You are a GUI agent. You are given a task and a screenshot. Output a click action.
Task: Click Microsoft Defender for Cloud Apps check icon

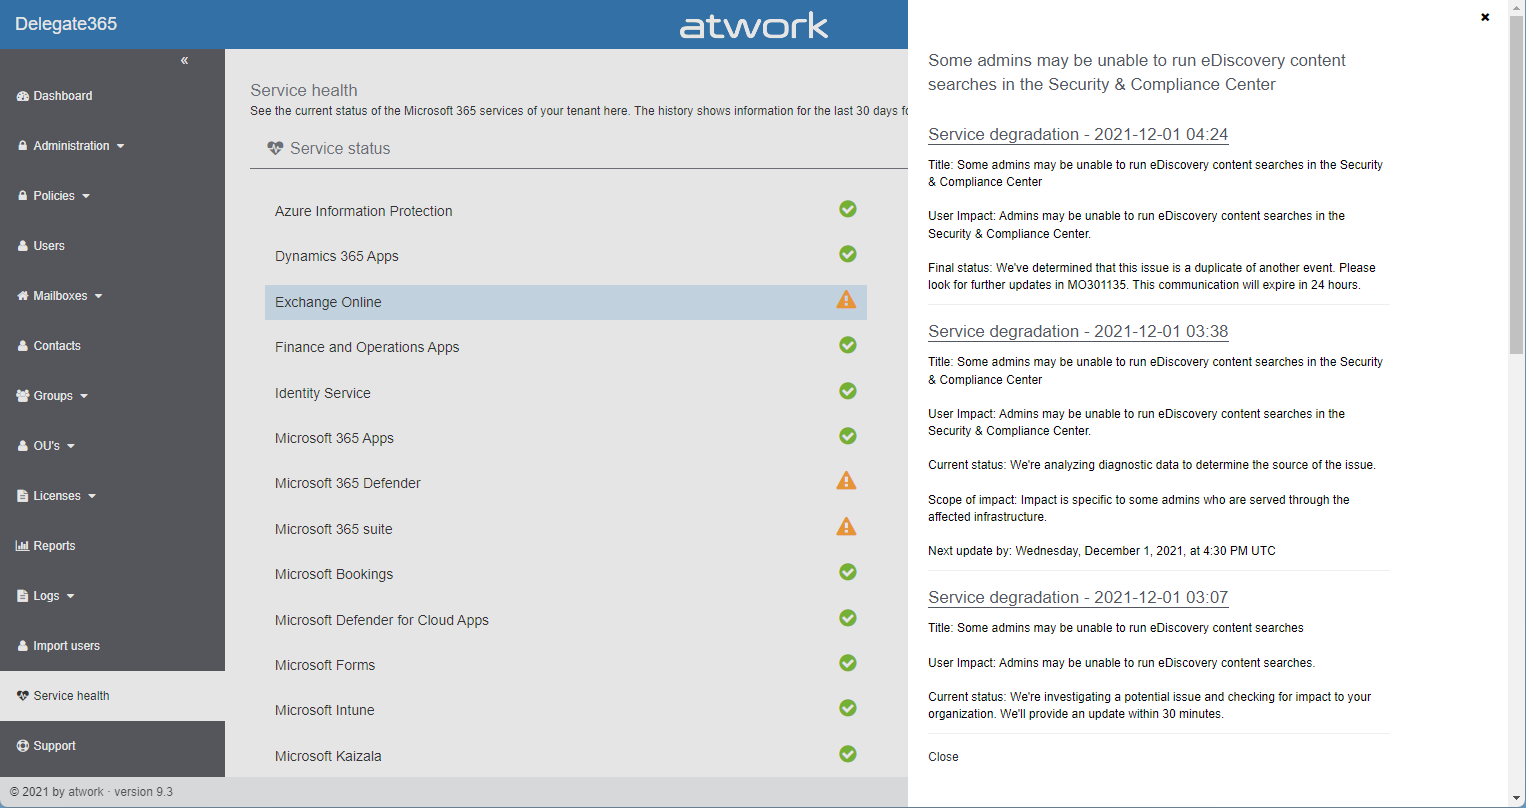pyautogui.click(x=848, y=618)
